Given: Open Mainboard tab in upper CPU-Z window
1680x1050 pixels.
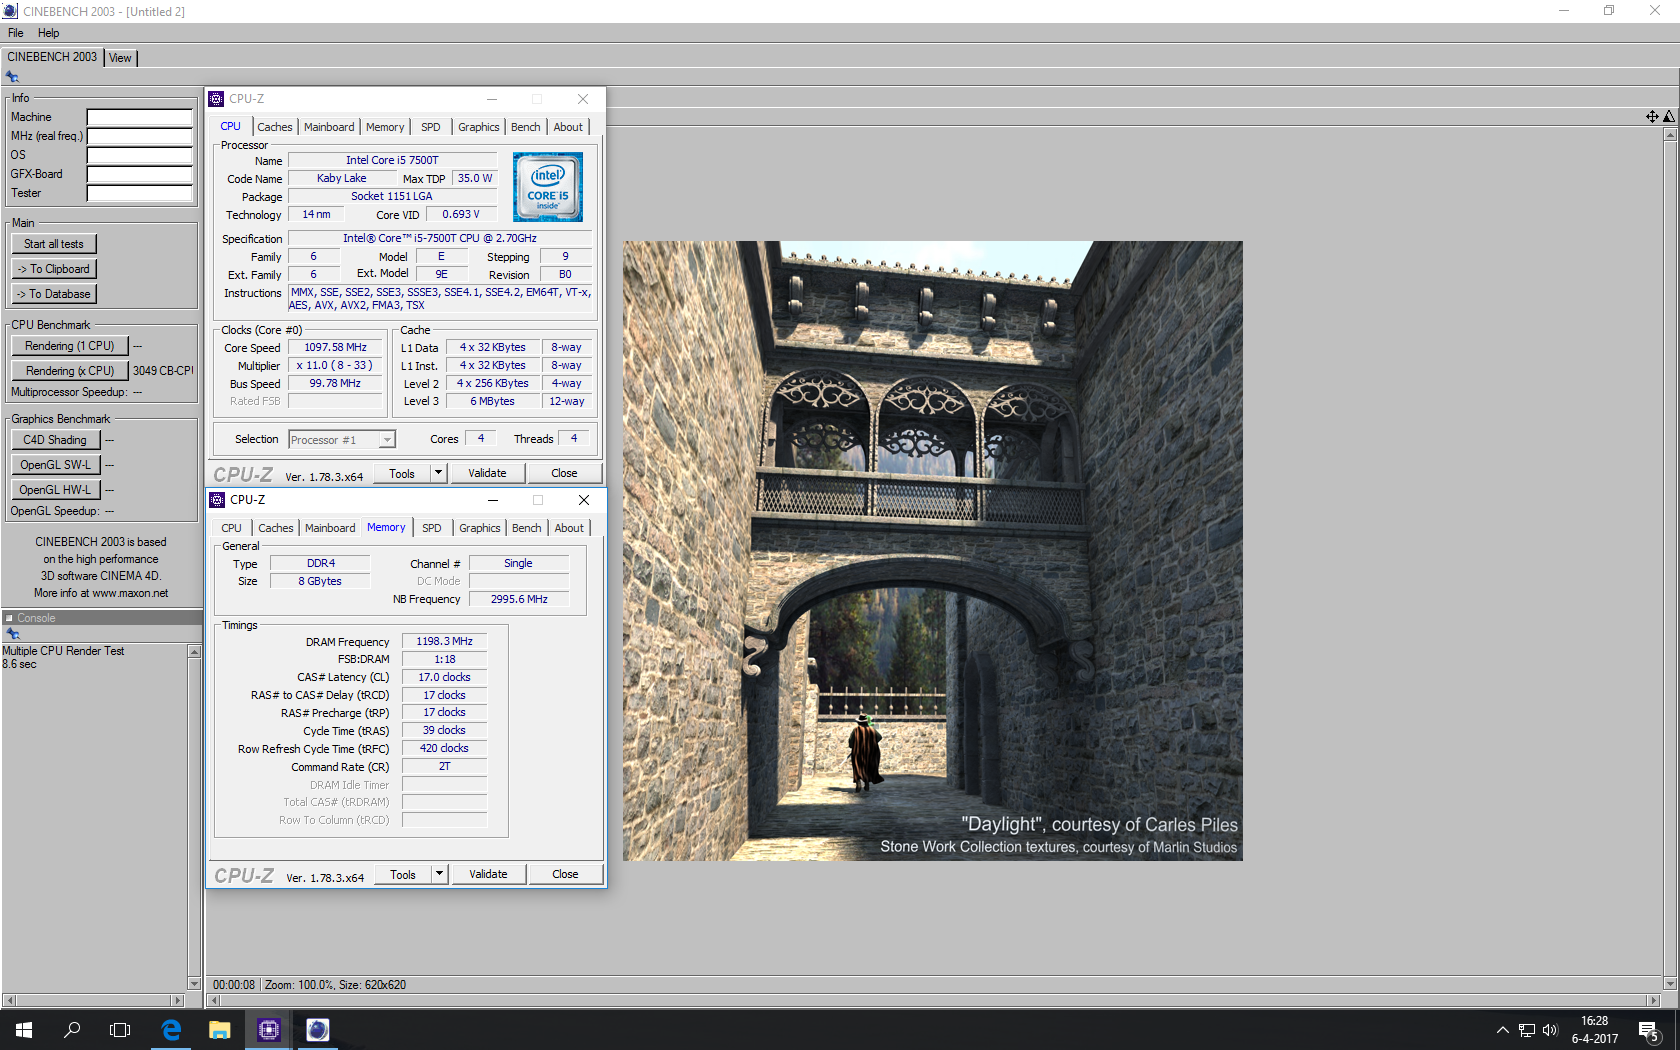Looking at the screenshot, I should click(329, 127).
